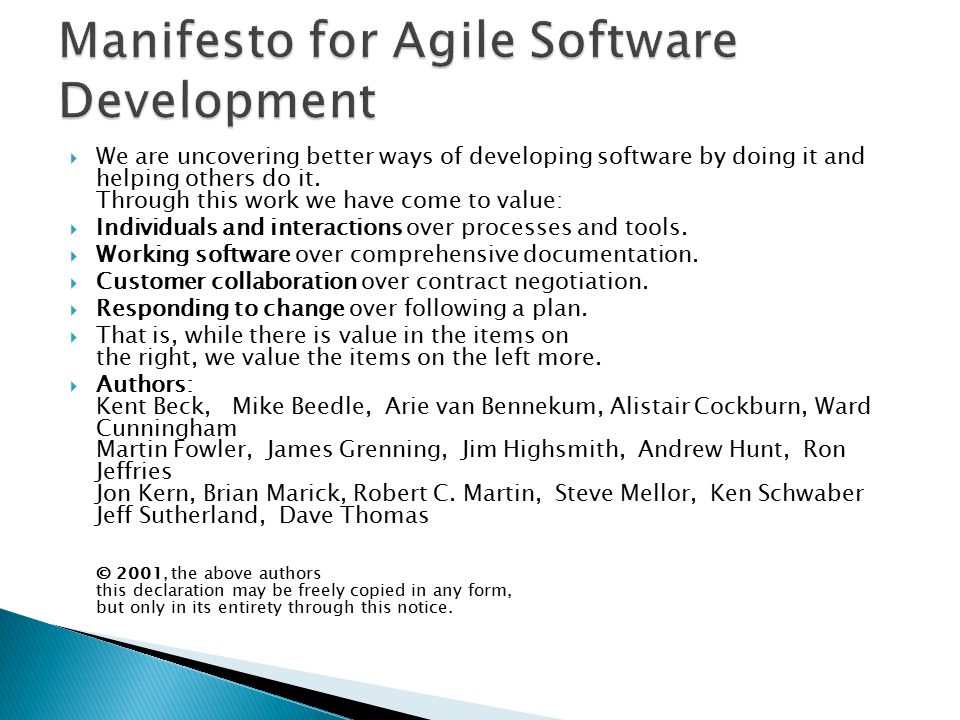Click the bullet arrow beside 'That is, while'
Screen dimensions: 960x720
(74, 337)
